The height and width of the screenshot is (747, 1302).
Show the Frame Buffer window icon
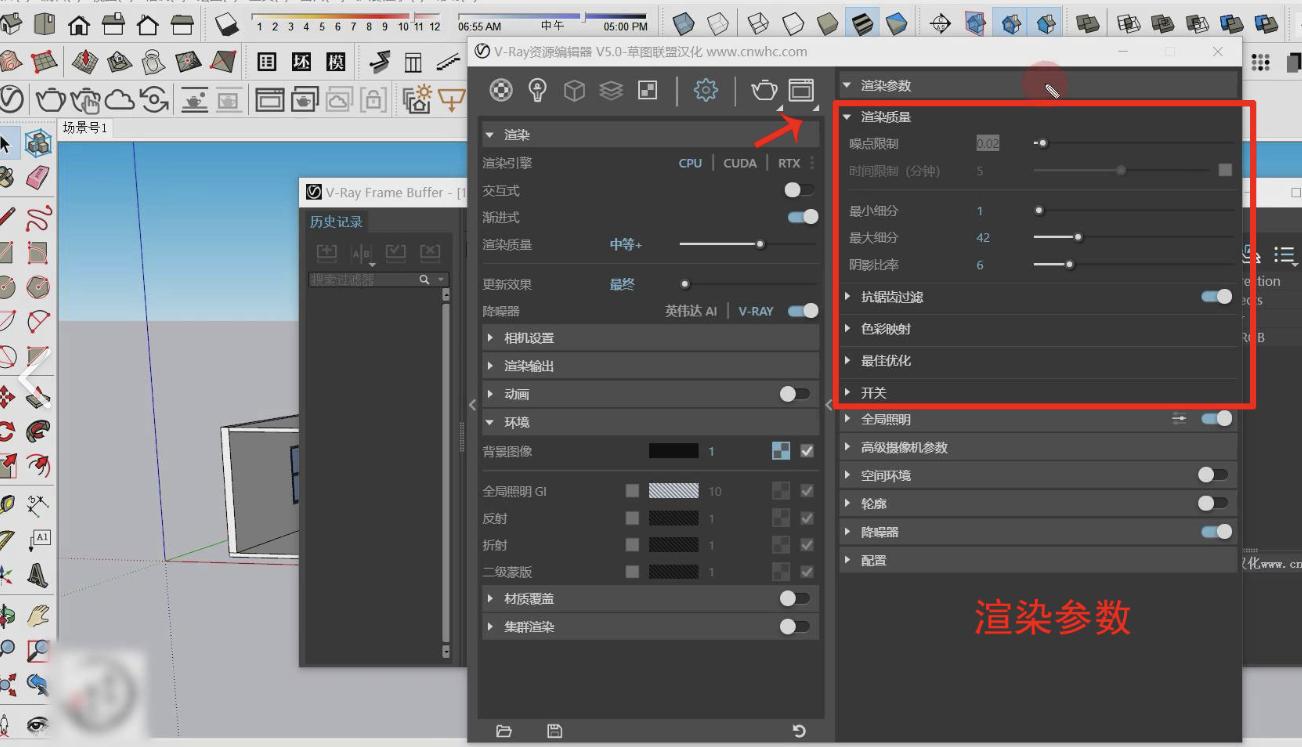[x=801, y=91]
